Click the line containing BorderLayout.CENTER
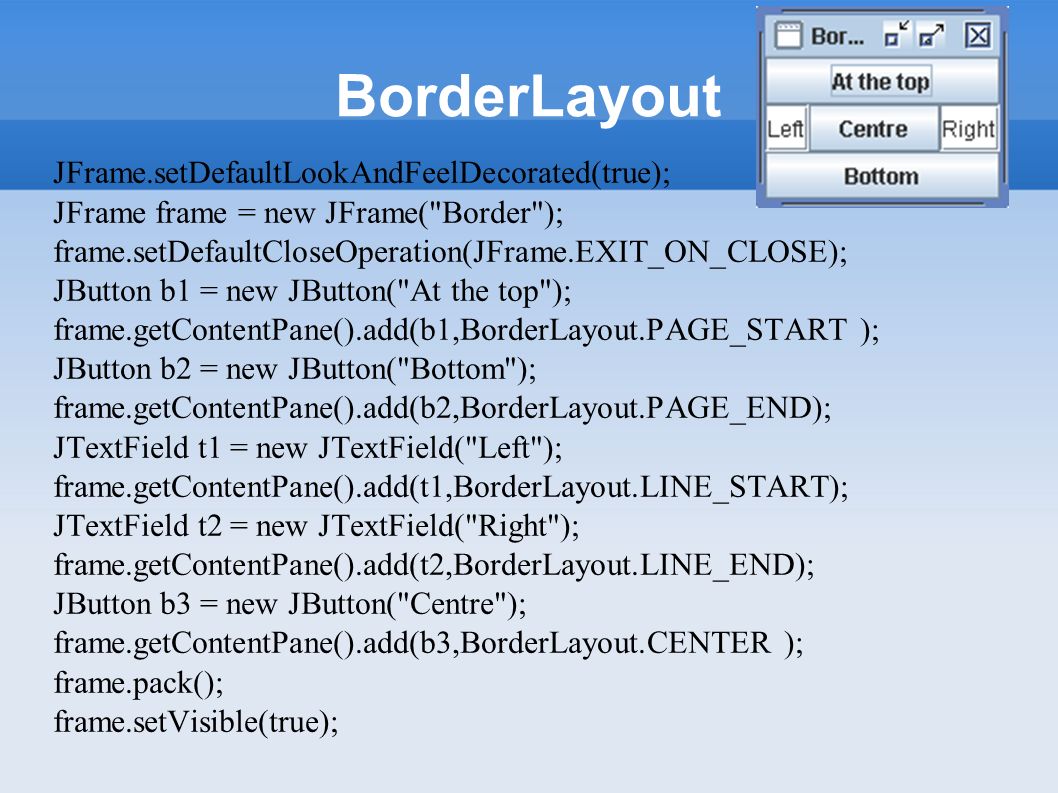Screen dimensions: 1058x793 [428, 644]
